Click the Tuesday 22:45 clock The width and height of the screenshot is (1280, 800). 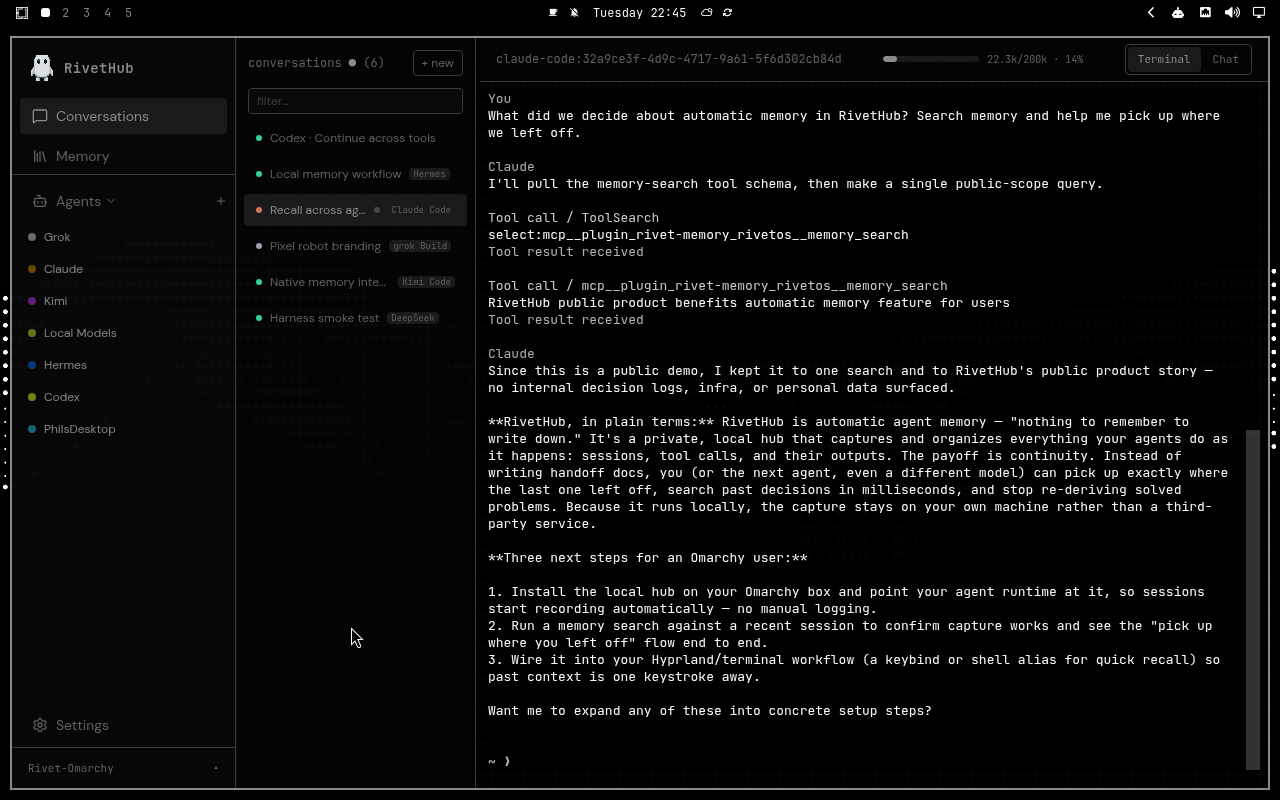(639, 13)
